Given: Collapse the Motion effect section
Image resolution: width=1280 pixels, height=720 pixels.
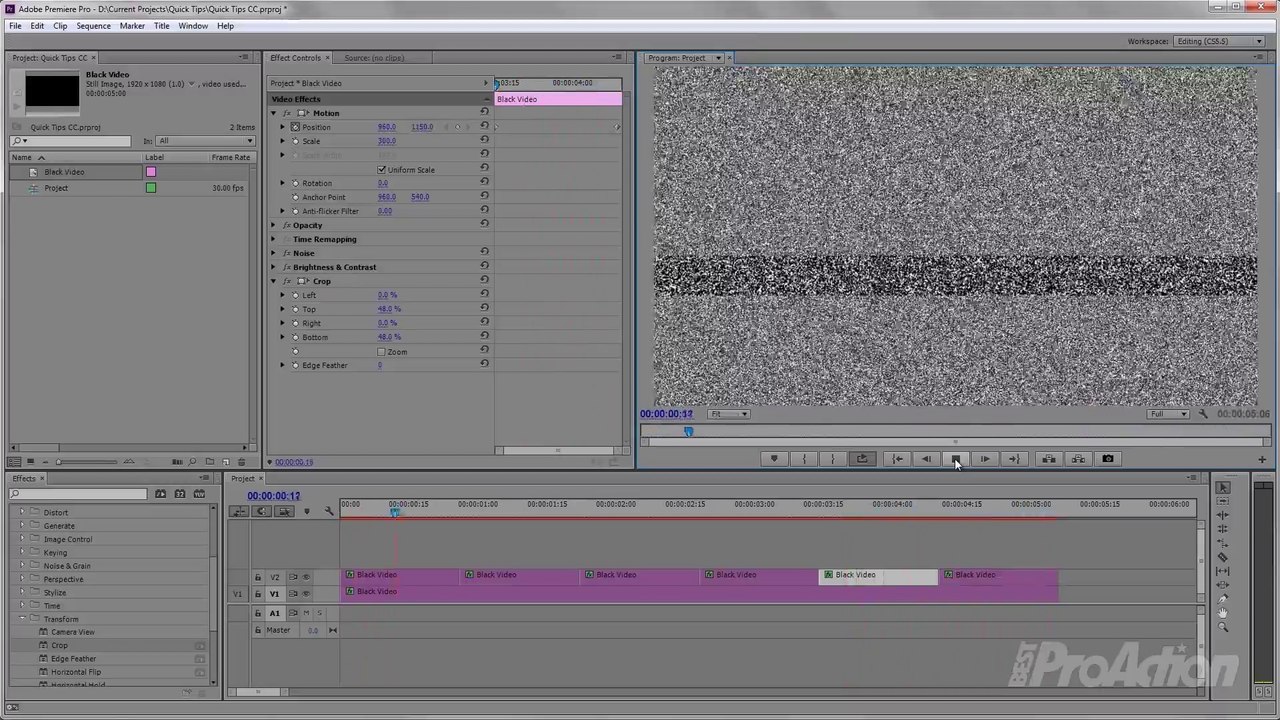Looking at the screenshot, I should coord(274,113).
